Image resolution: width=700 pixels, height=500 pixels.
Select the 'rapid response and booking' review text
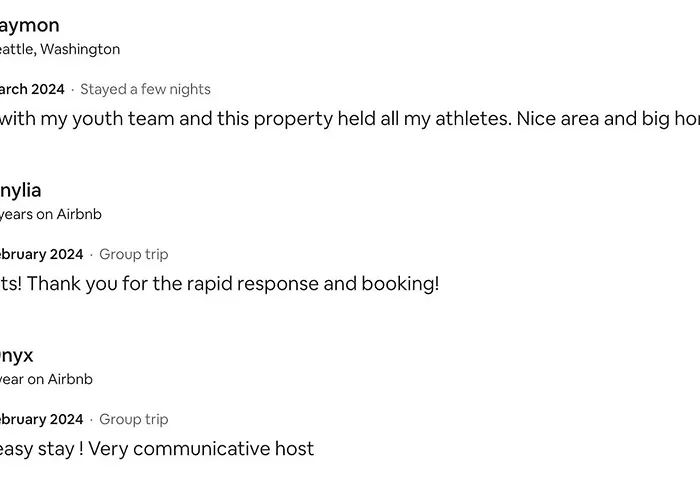(x=220, y=284)
